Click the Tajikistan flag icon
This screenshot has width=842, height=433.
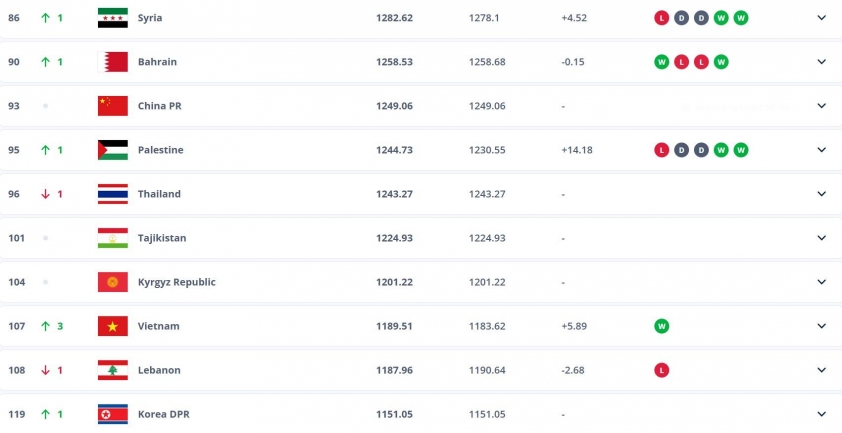(x=112, y=238)
